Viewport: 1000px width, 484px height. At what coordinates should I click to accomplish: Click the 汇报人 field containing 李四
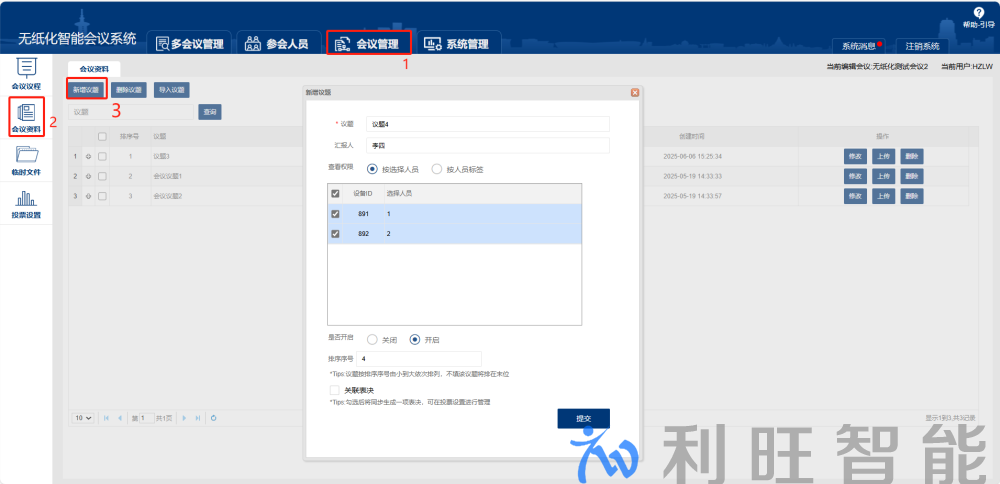488,145
